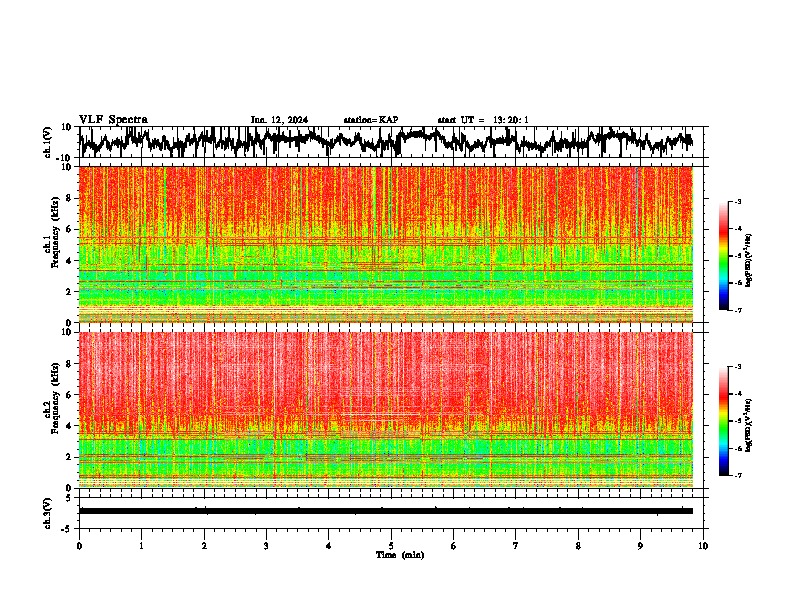Click time axis tick label "3"
Viewport: 792px width, 612px height.
click(x=266, y=546)
